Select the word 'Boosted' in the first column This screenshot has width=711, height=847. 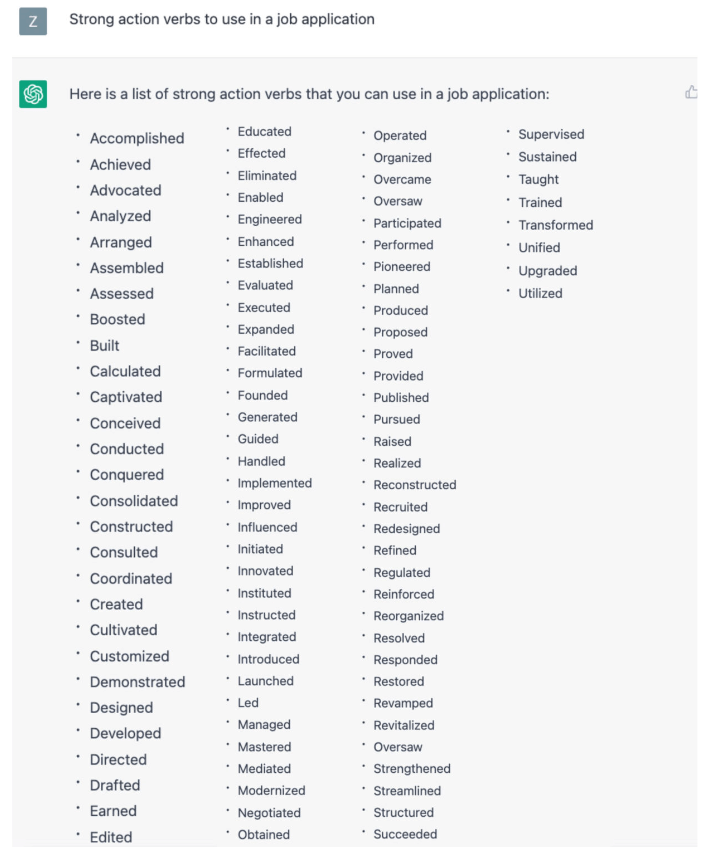(117, 319)
